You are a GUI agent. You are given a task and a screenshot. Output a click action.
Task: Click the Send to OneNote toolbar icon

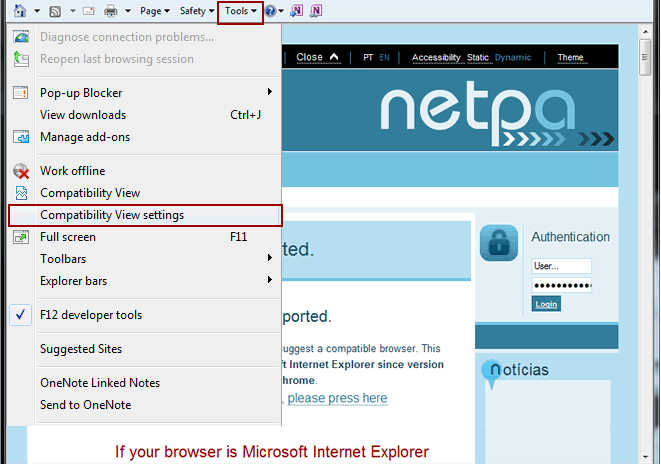[x=296, y=11]
